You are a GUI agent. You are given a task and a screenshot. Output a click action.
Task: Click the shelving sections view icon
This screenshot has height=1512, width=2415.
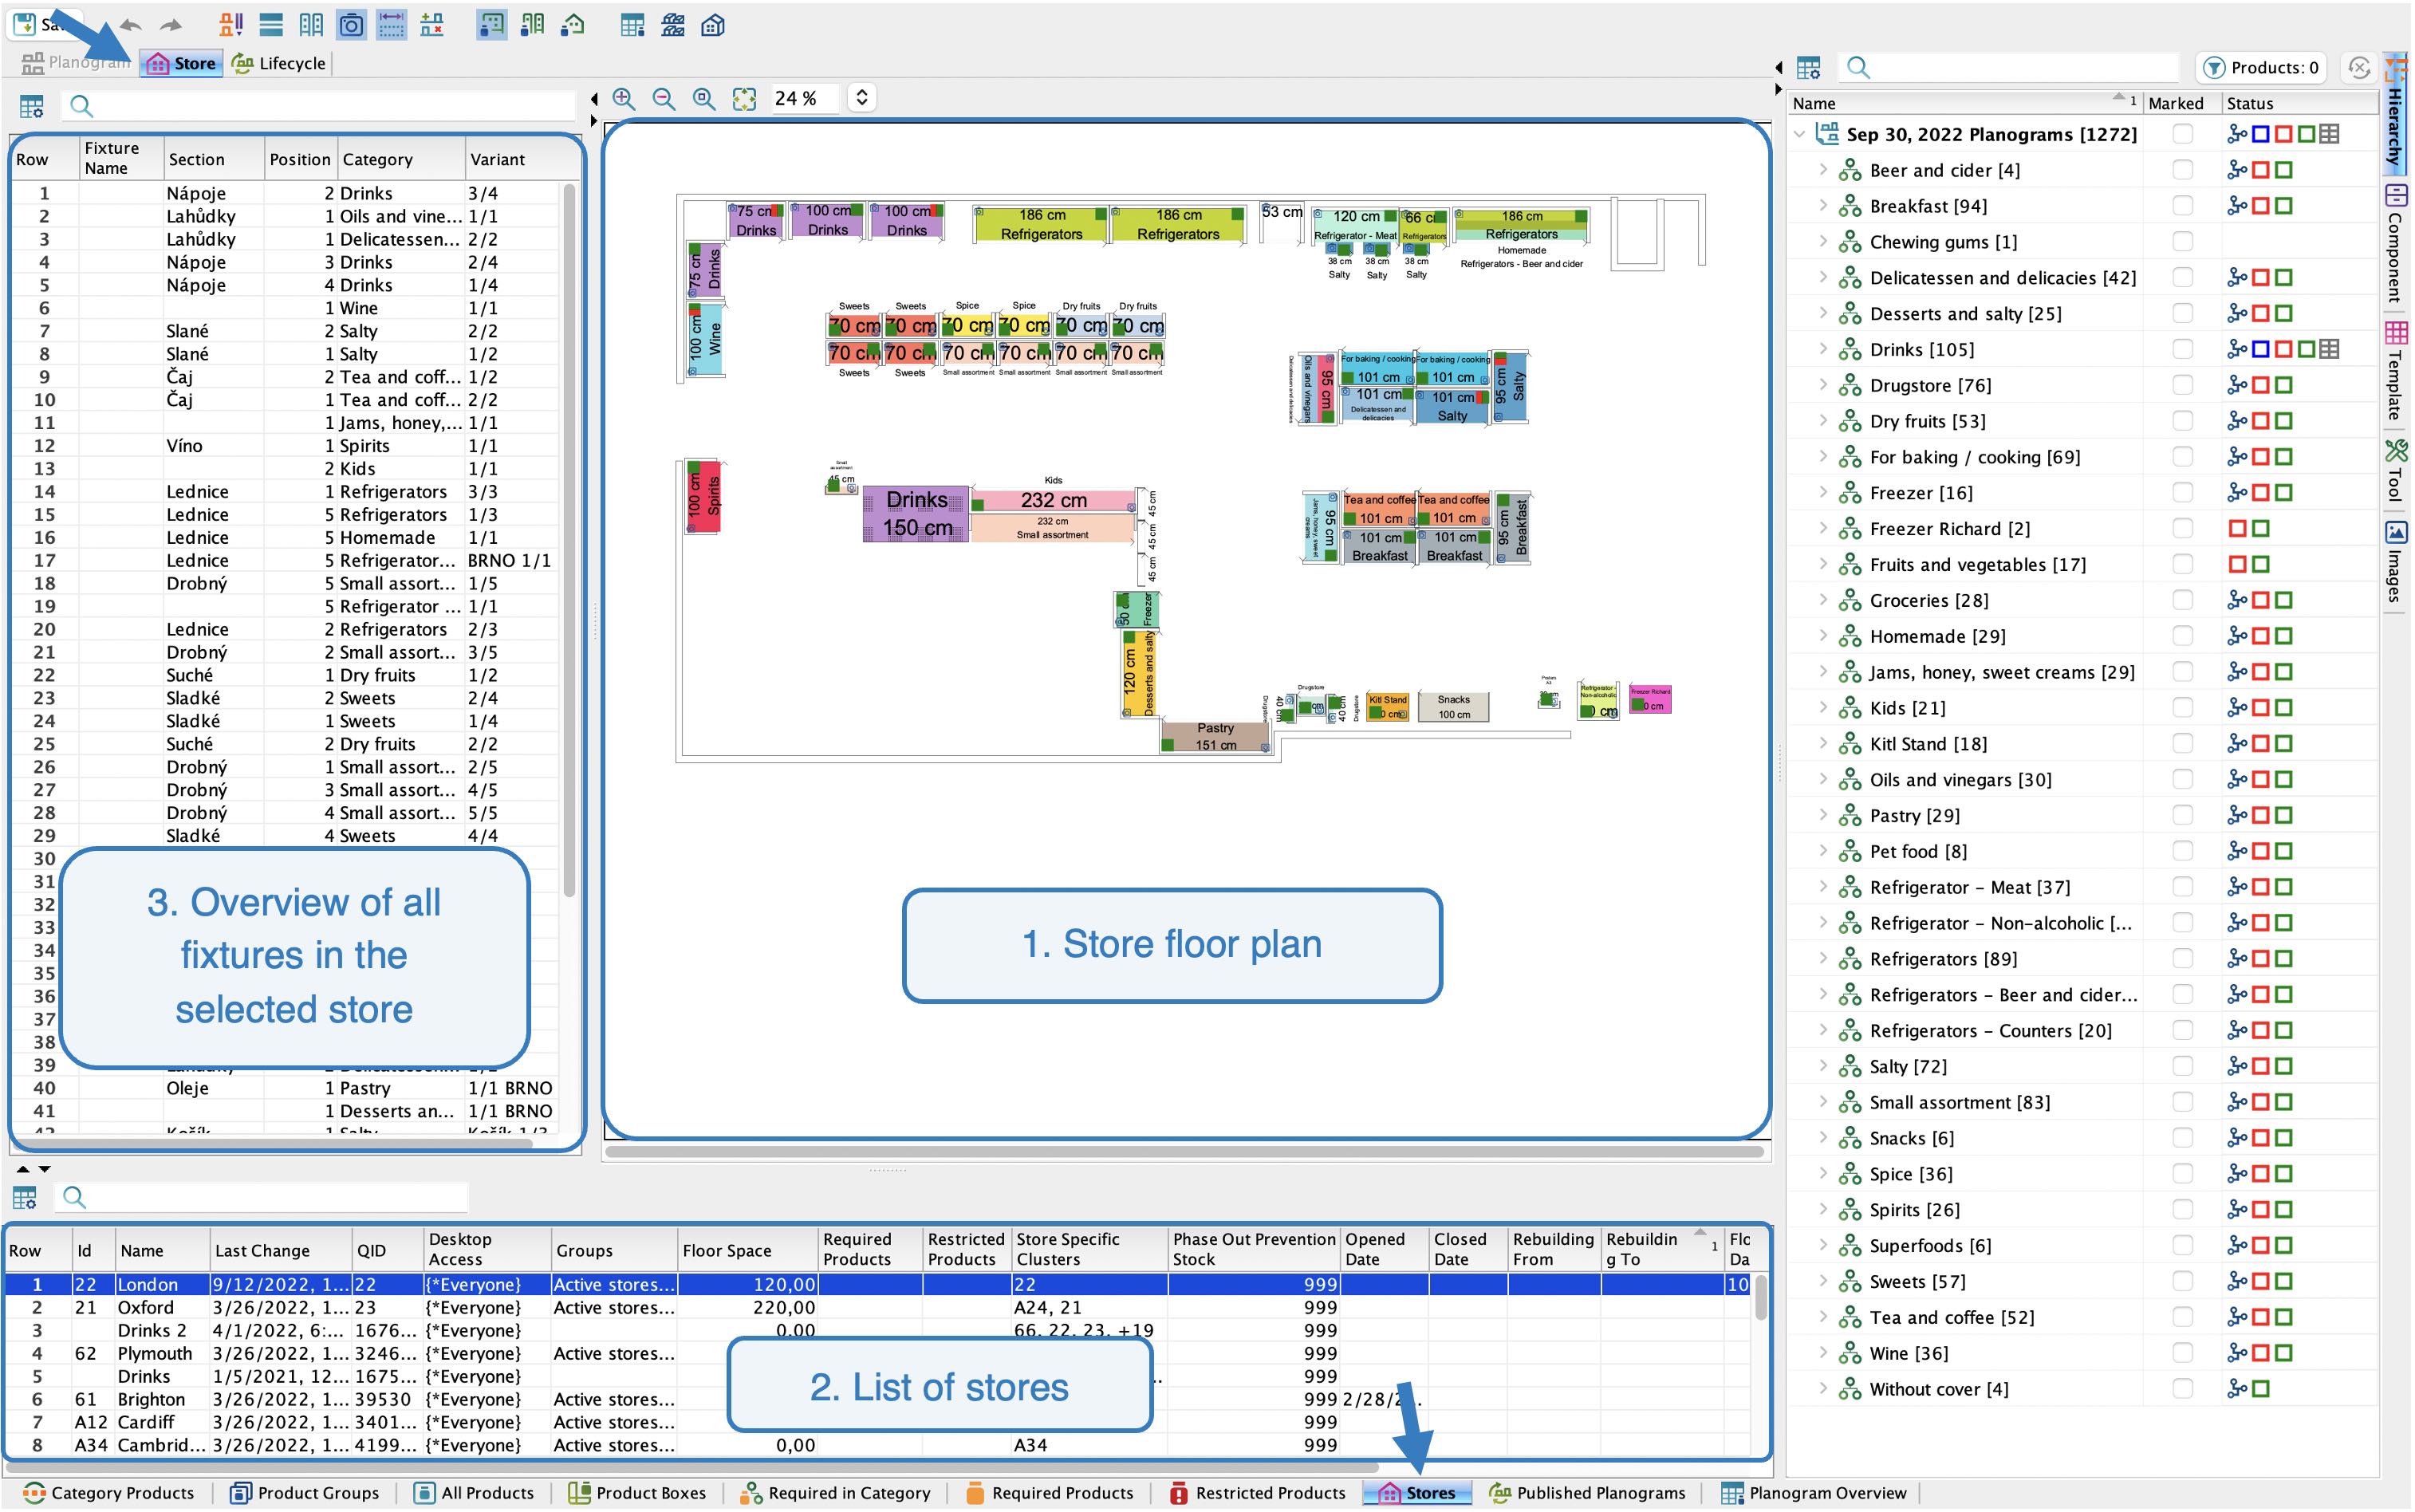coord(311,25)
